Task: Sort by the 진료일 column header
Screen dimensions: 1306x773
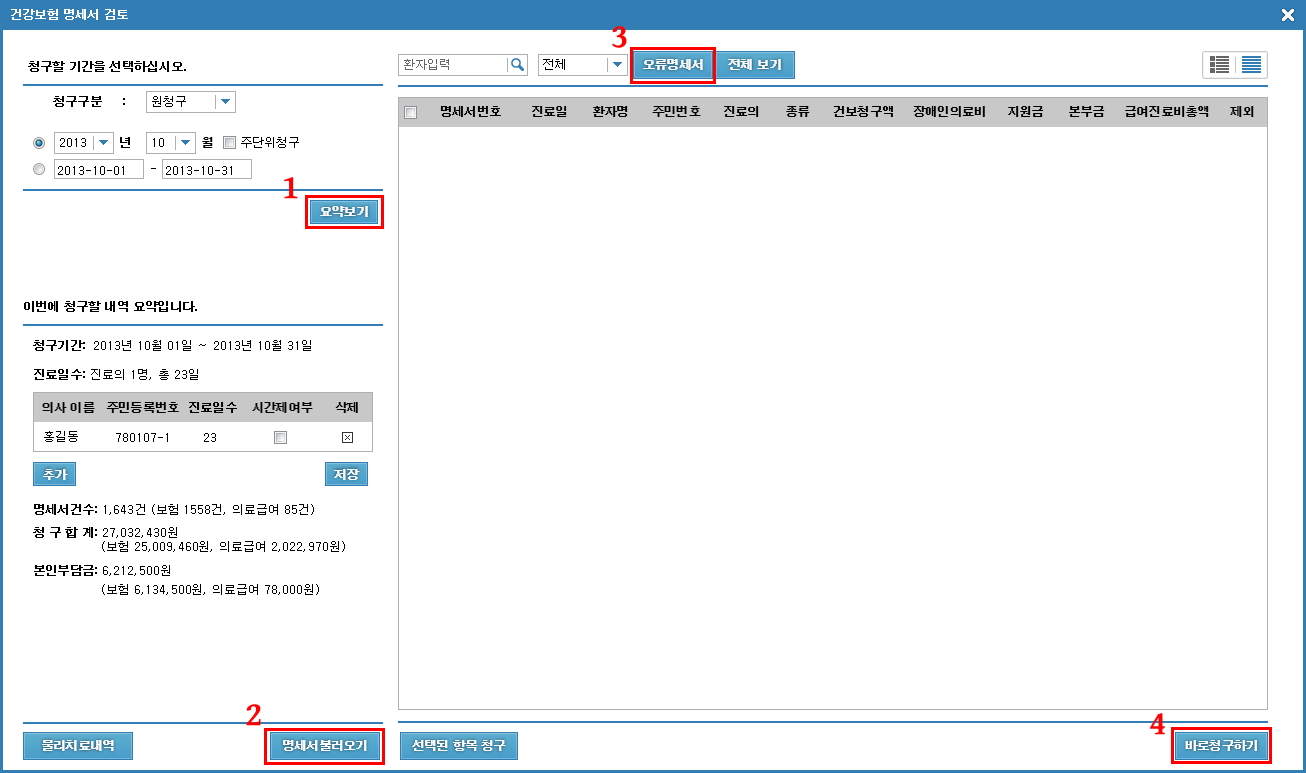Action: click(549, 112)
